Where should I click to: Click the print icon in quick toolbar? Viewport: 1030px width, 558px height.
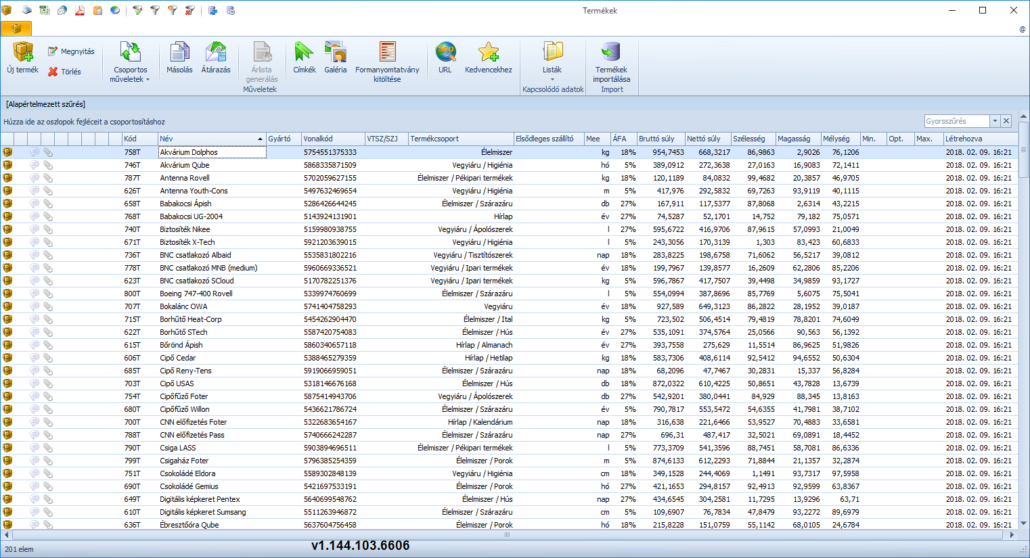coord(27,11)
